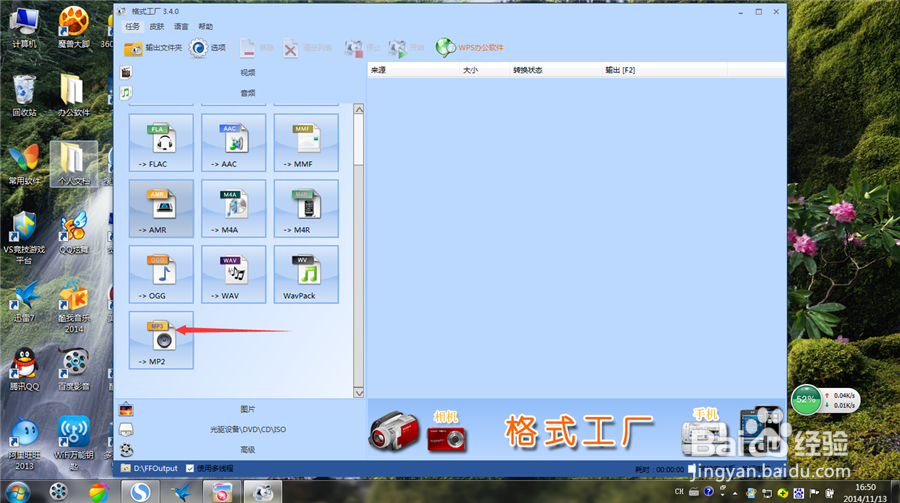Click the 52% green floating widget
The height and width of the screenshot is (503, 900).
pos(806,400)
